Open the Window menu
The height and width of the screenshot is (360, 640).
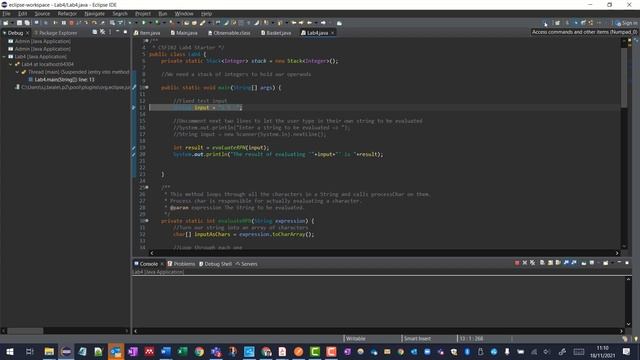tap(184, 13)
